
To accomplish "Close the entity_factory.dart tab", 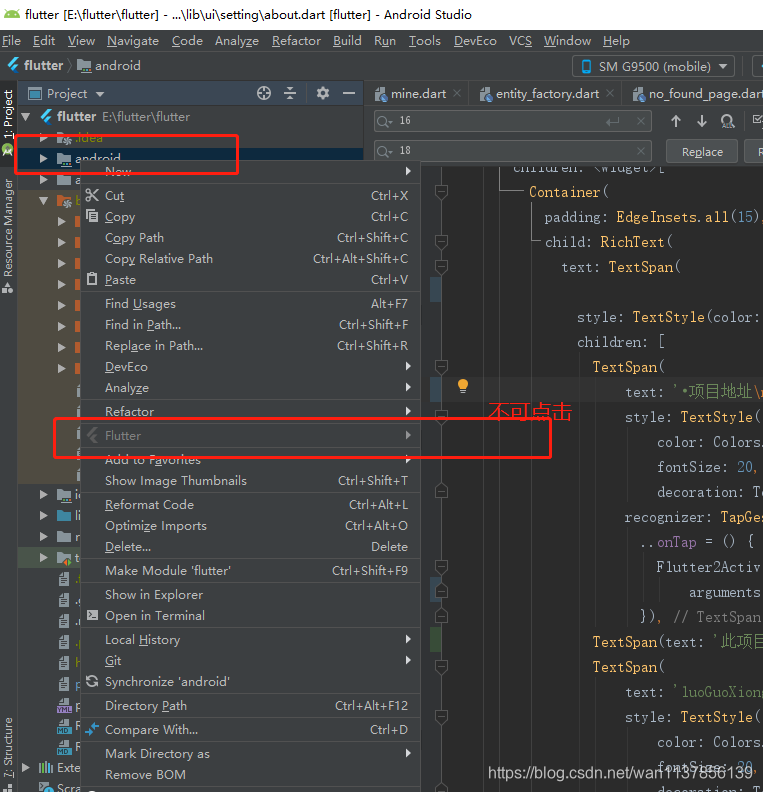I will click(x=610, y=93).
